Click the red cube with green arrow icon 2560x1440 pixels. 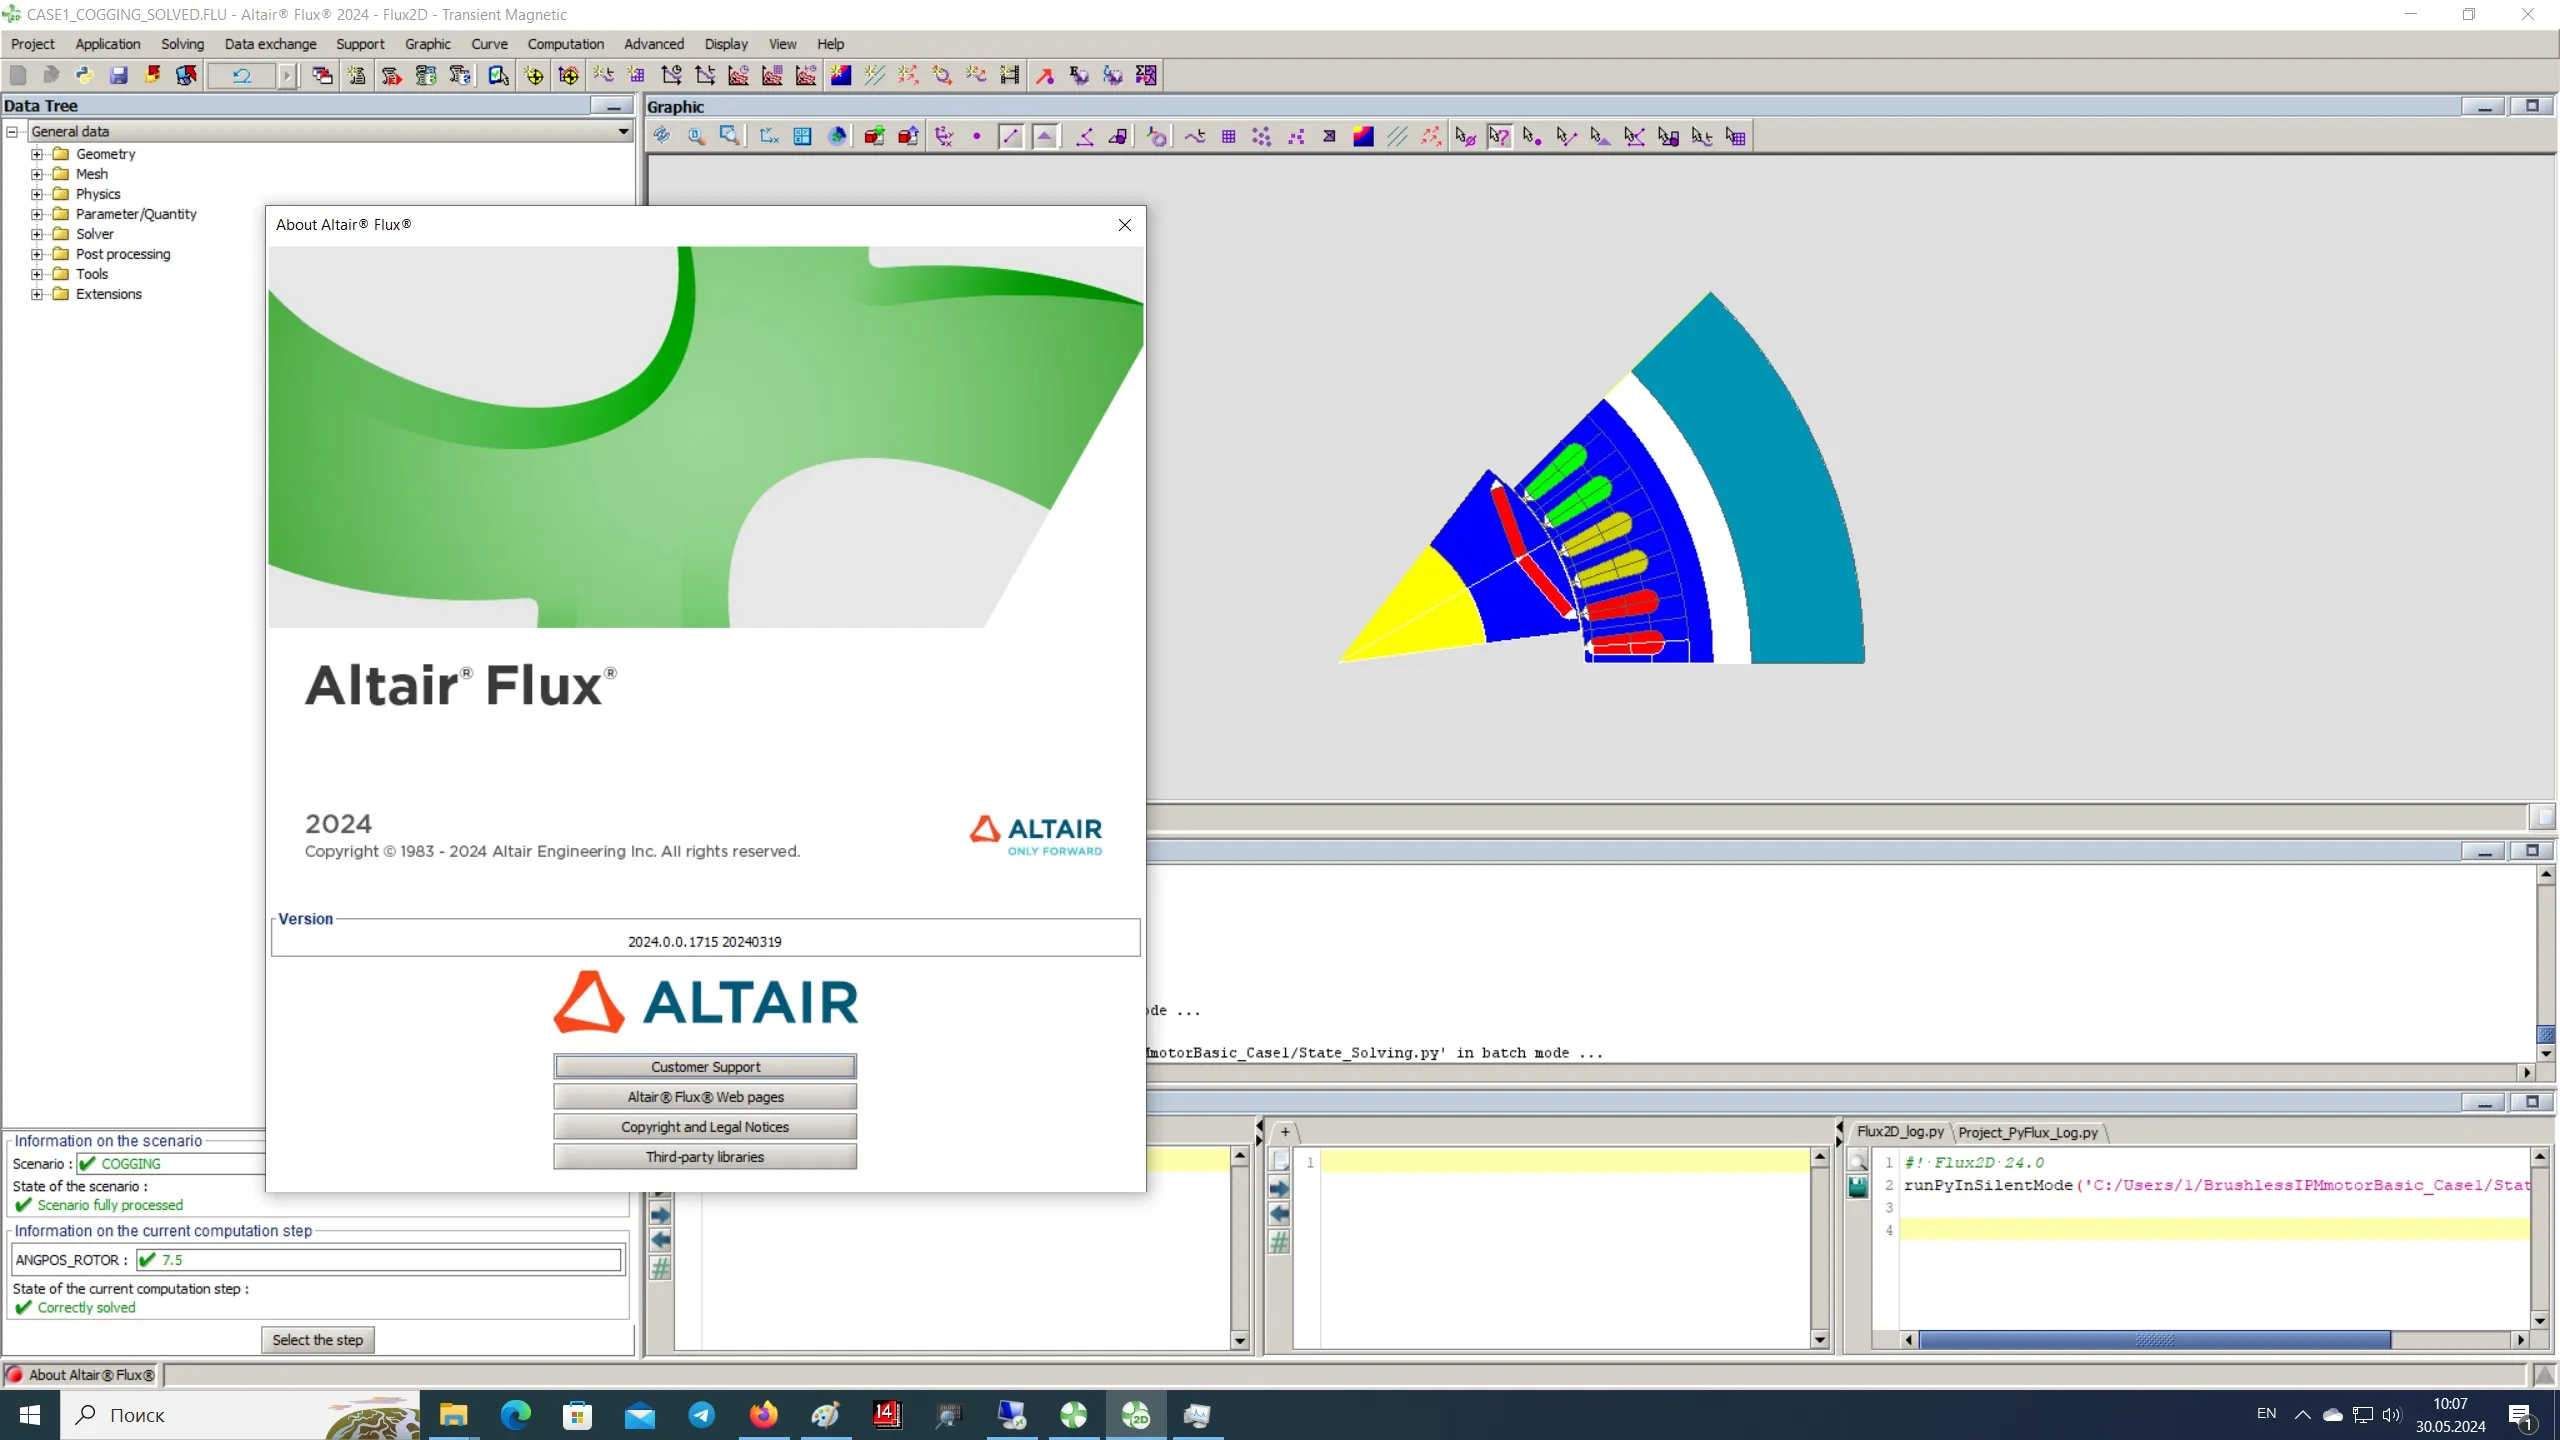(875, 136)
